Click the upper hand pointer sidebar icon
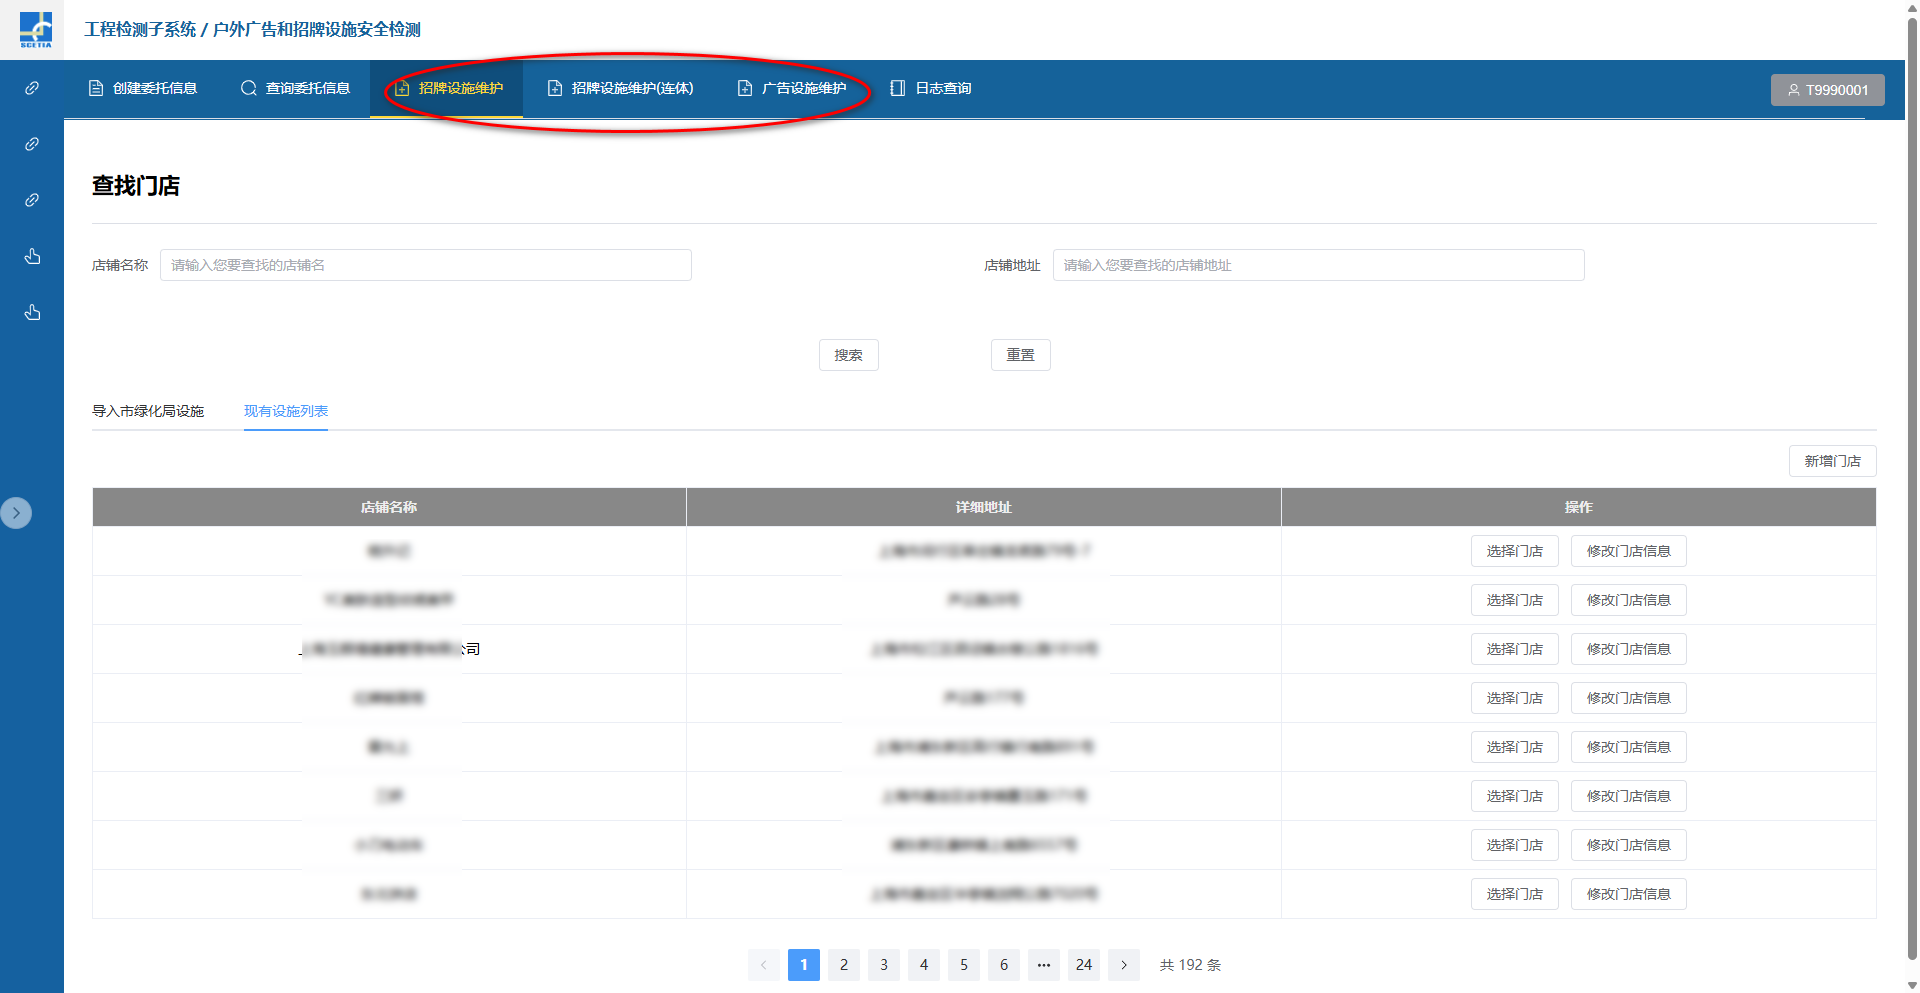 (x=32, y=257)
